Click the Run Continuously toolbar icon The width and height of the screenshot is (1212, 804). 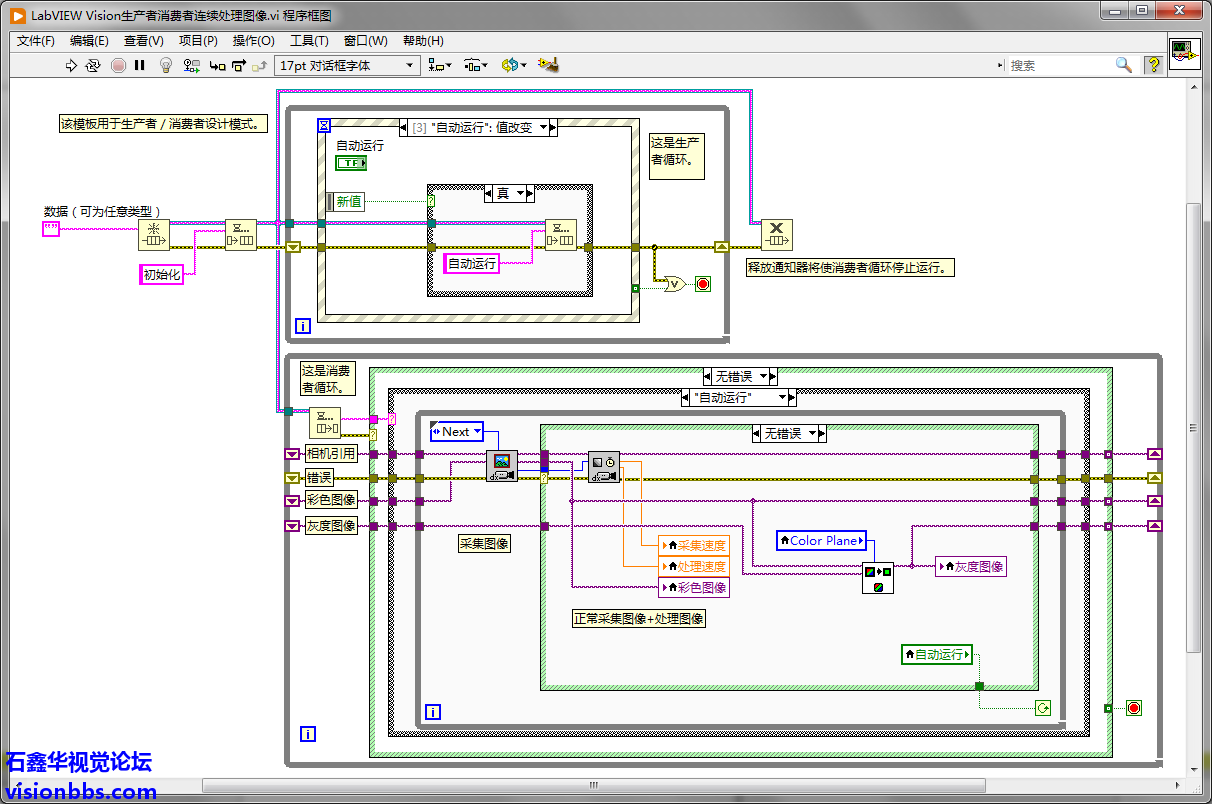pos(93,65)
